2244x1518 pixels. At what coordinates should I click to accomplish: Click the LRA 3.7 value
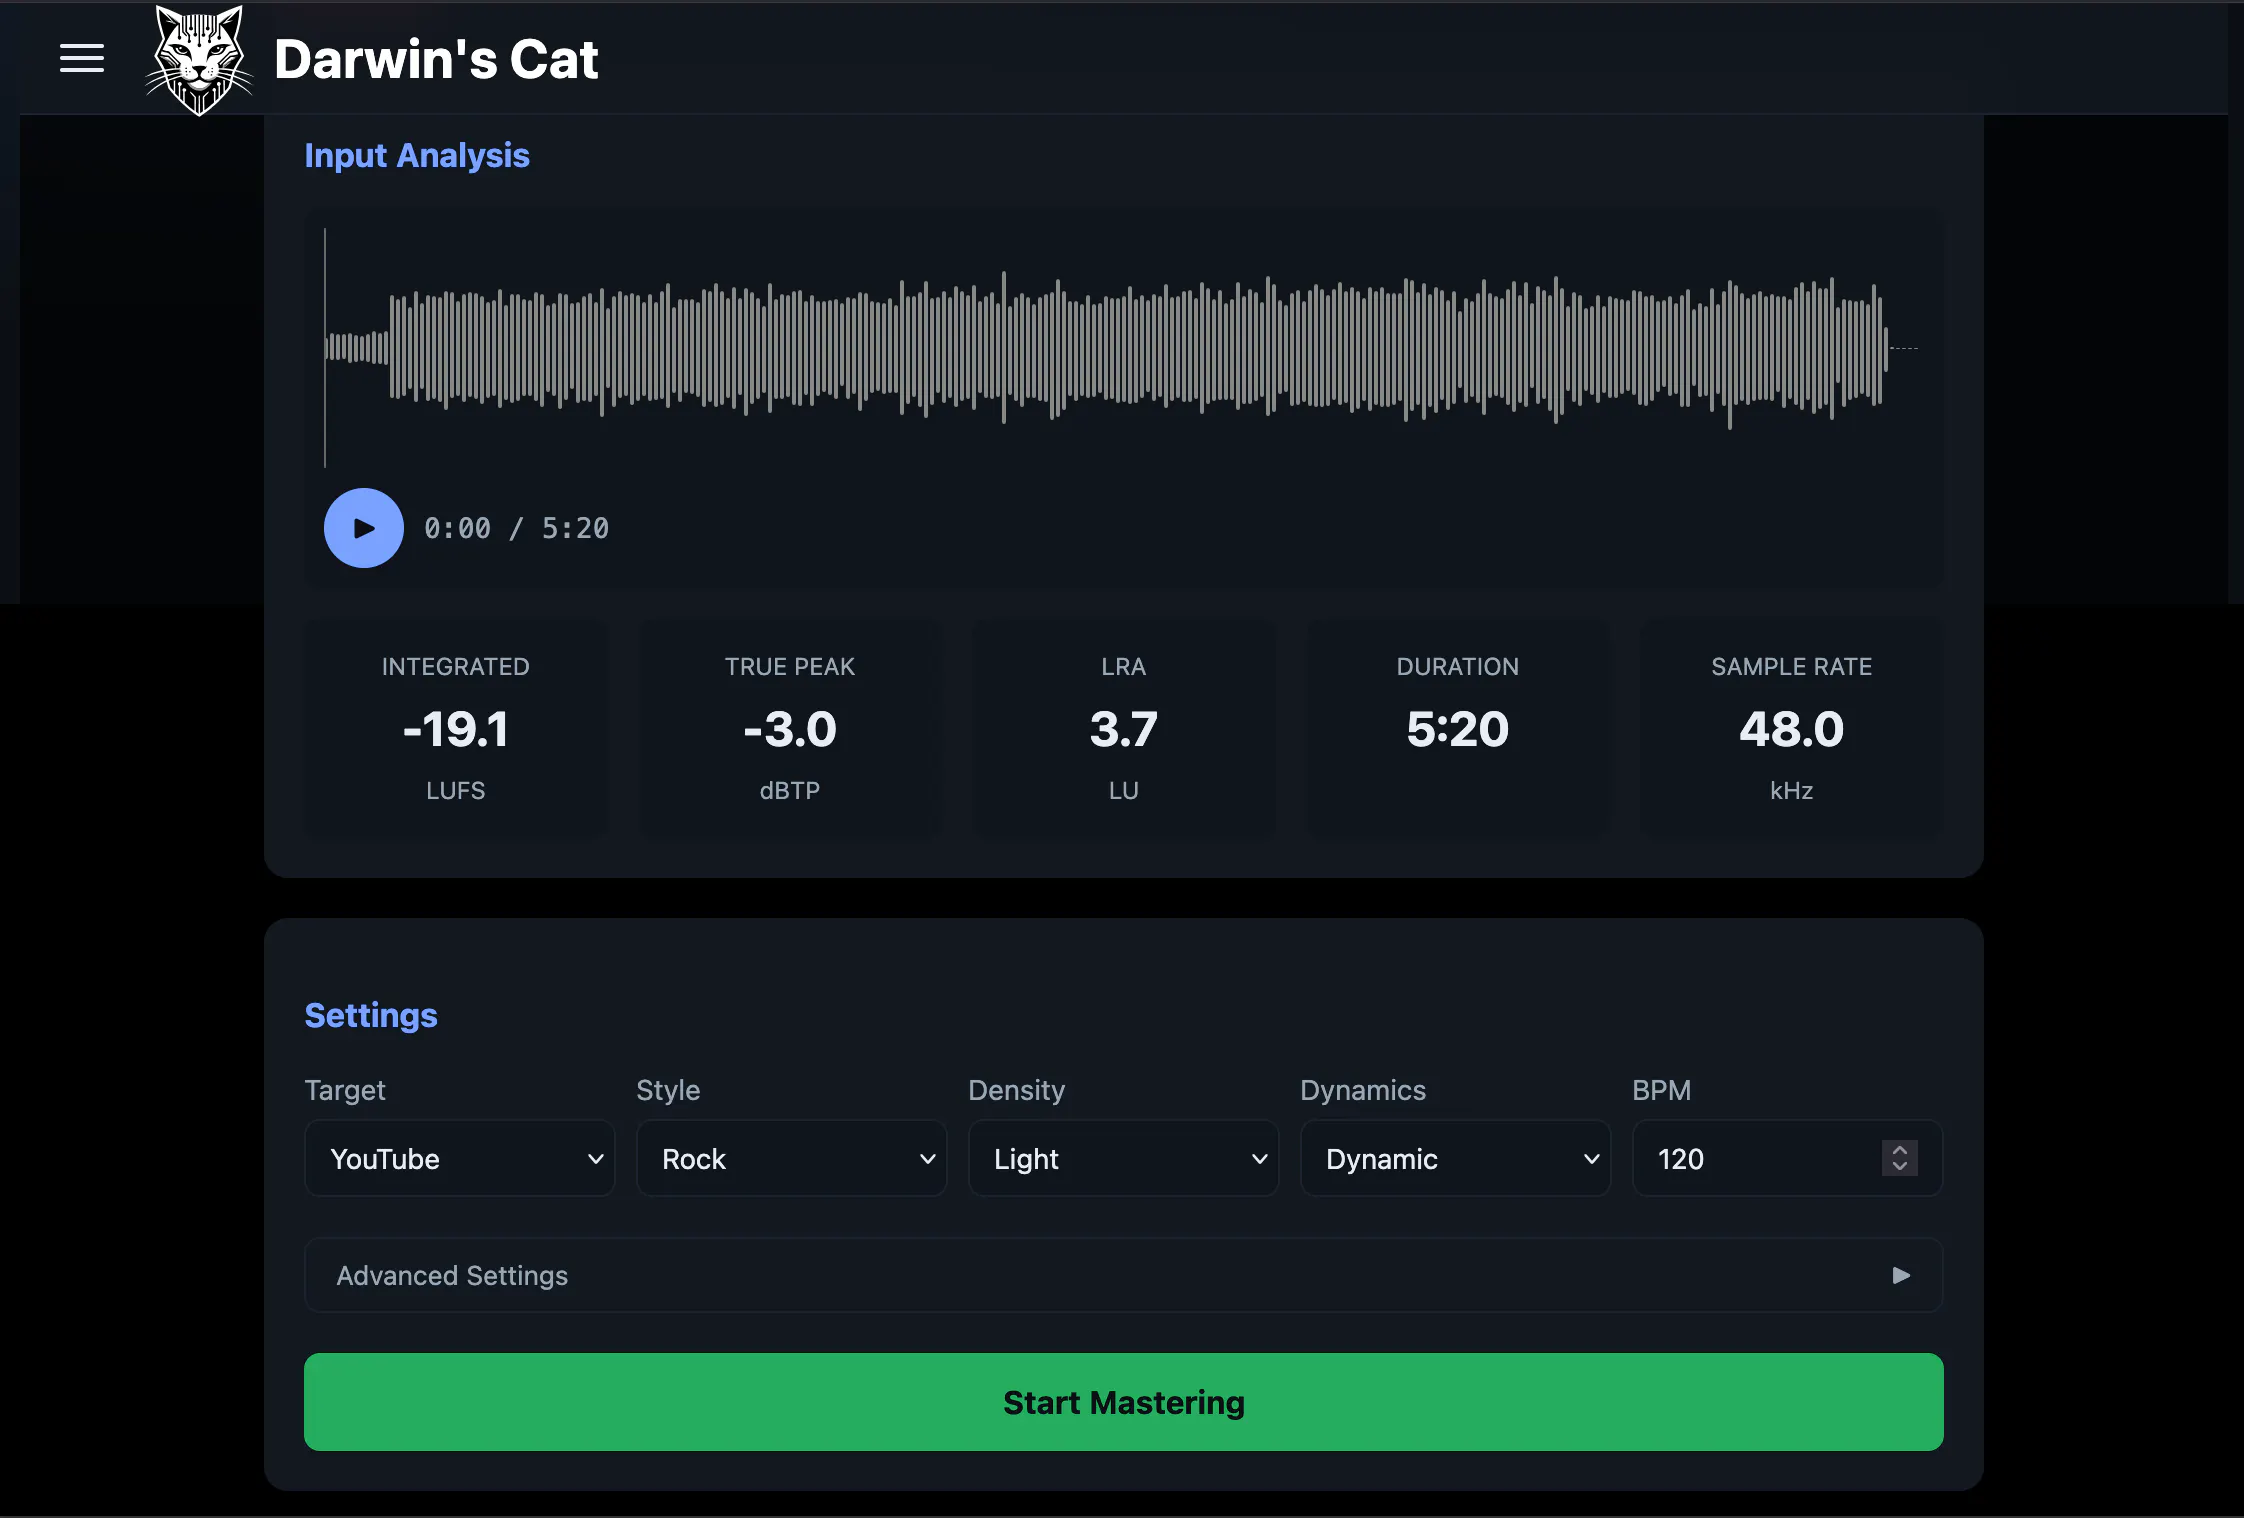click(1124, 729)
